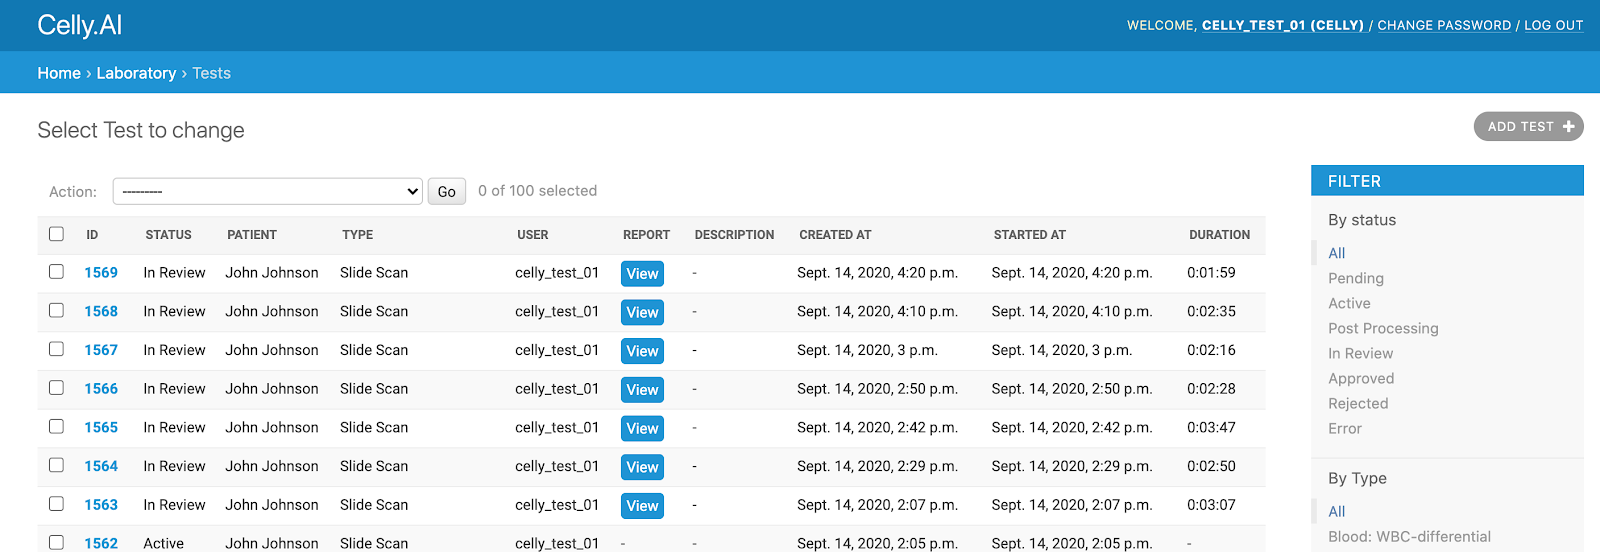
Task: Toggle the checkbox for test 1562
Action: (x=56, y=543)
